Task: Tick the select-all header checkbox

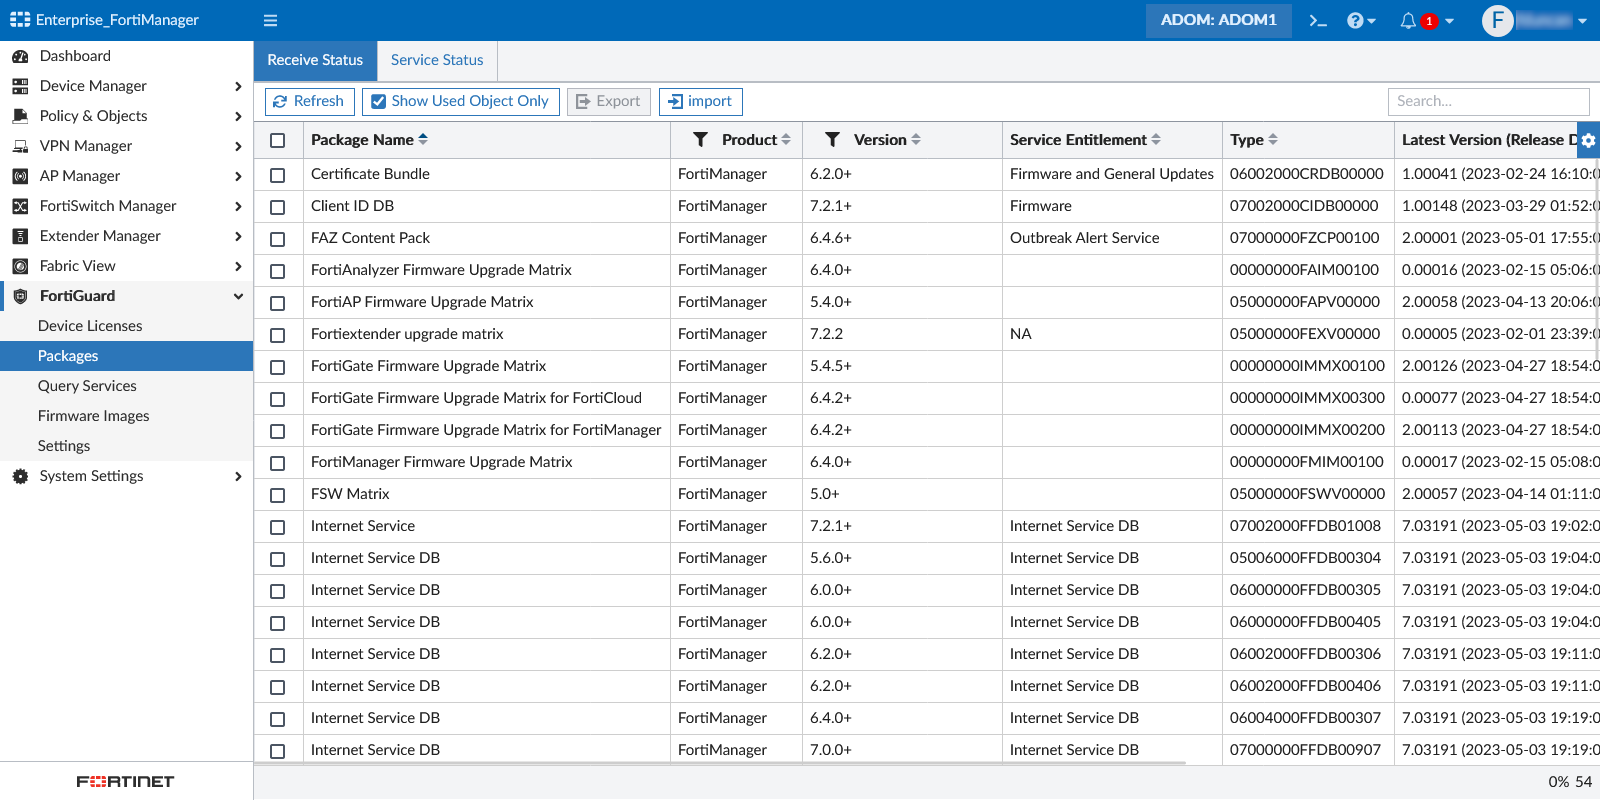Action: coord(278,141)
